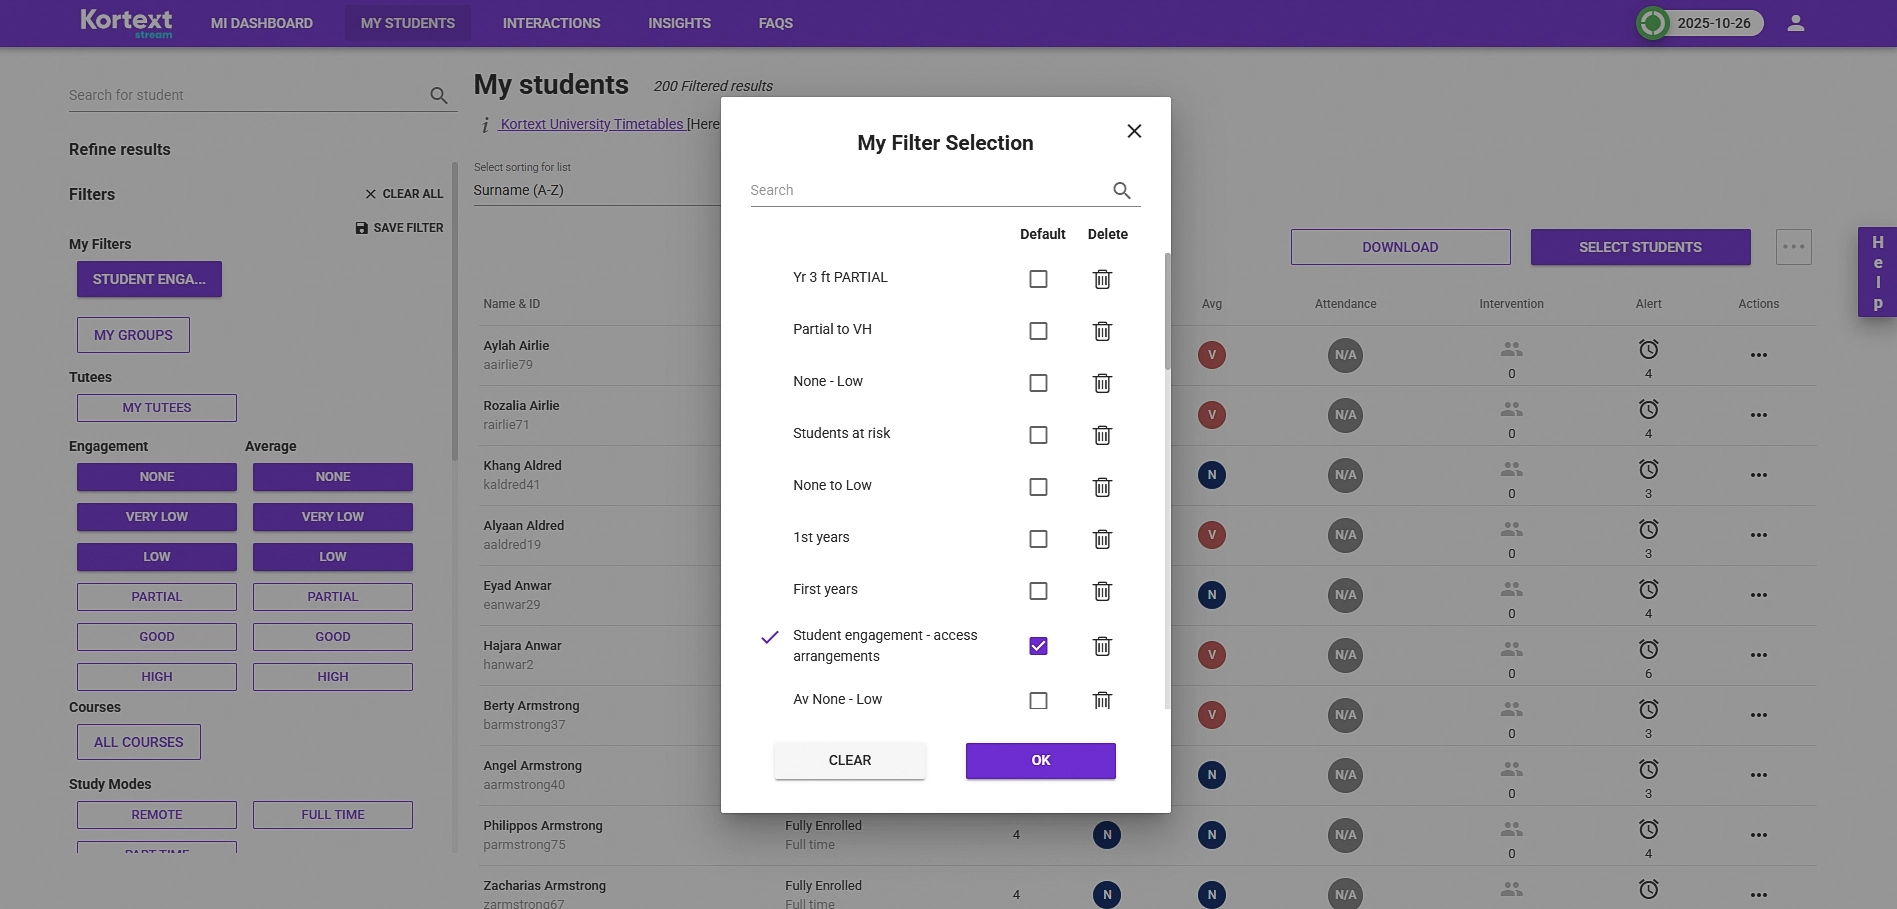Enable the default checkbox for Students at risk
The width and height of the screenshot is (1897, 909).
tap(1037, 434)
